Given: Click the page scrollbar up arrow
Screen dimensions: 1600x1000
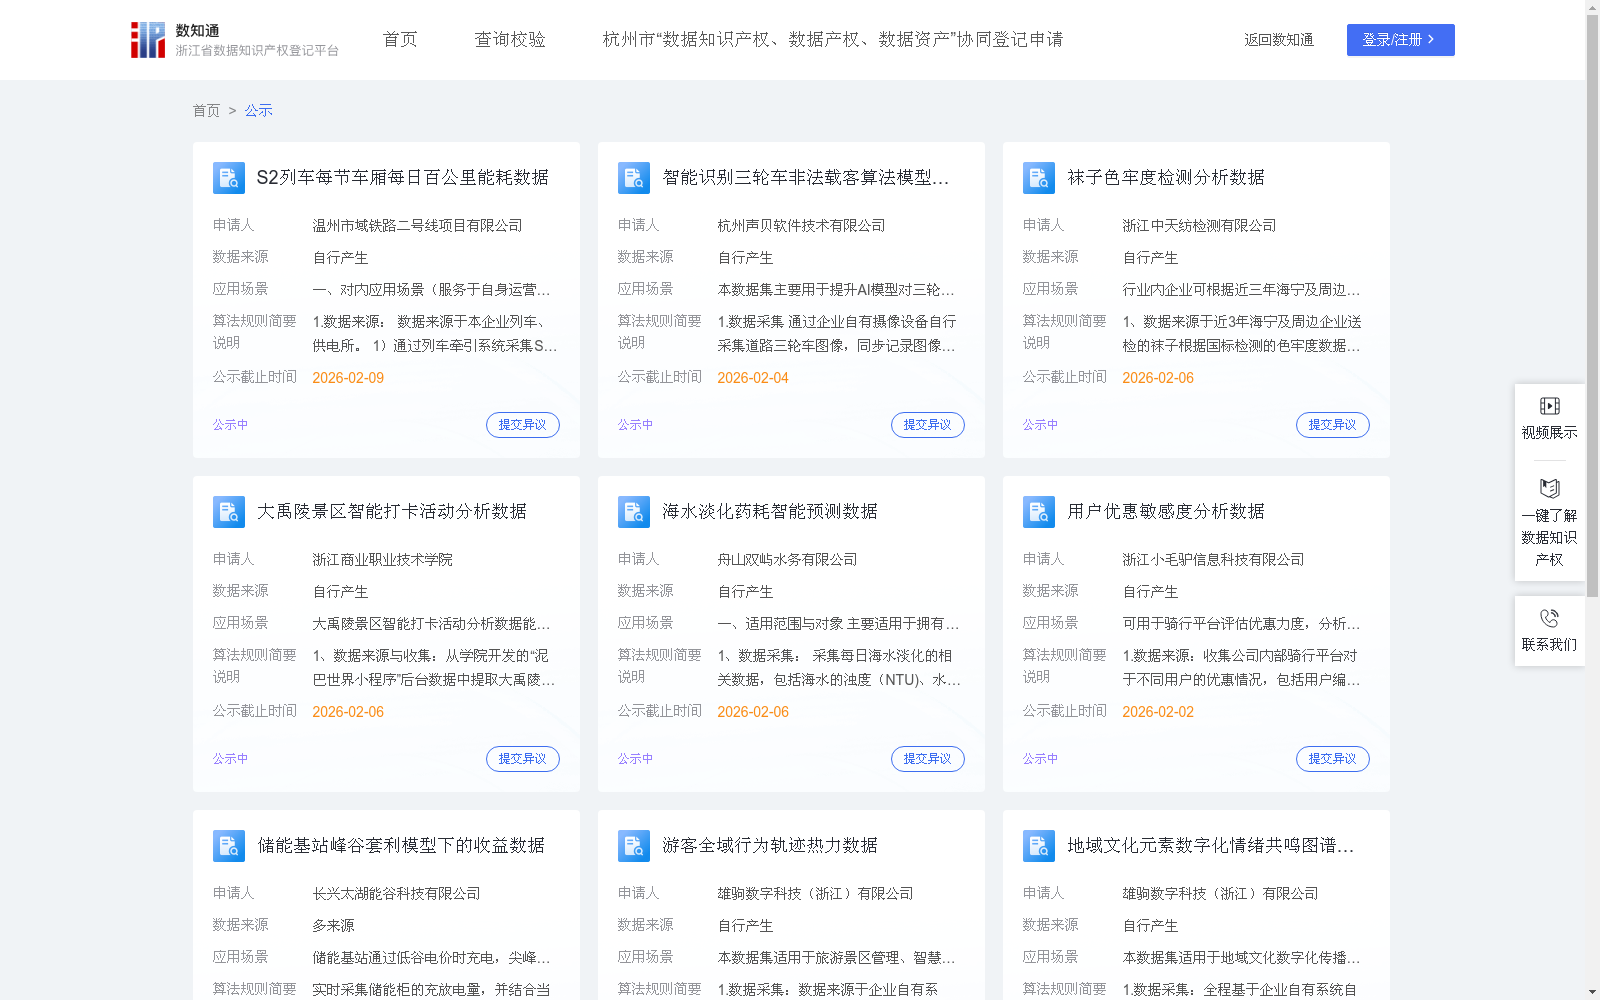Looking at the screenshot, I should tap(1592, 7).
